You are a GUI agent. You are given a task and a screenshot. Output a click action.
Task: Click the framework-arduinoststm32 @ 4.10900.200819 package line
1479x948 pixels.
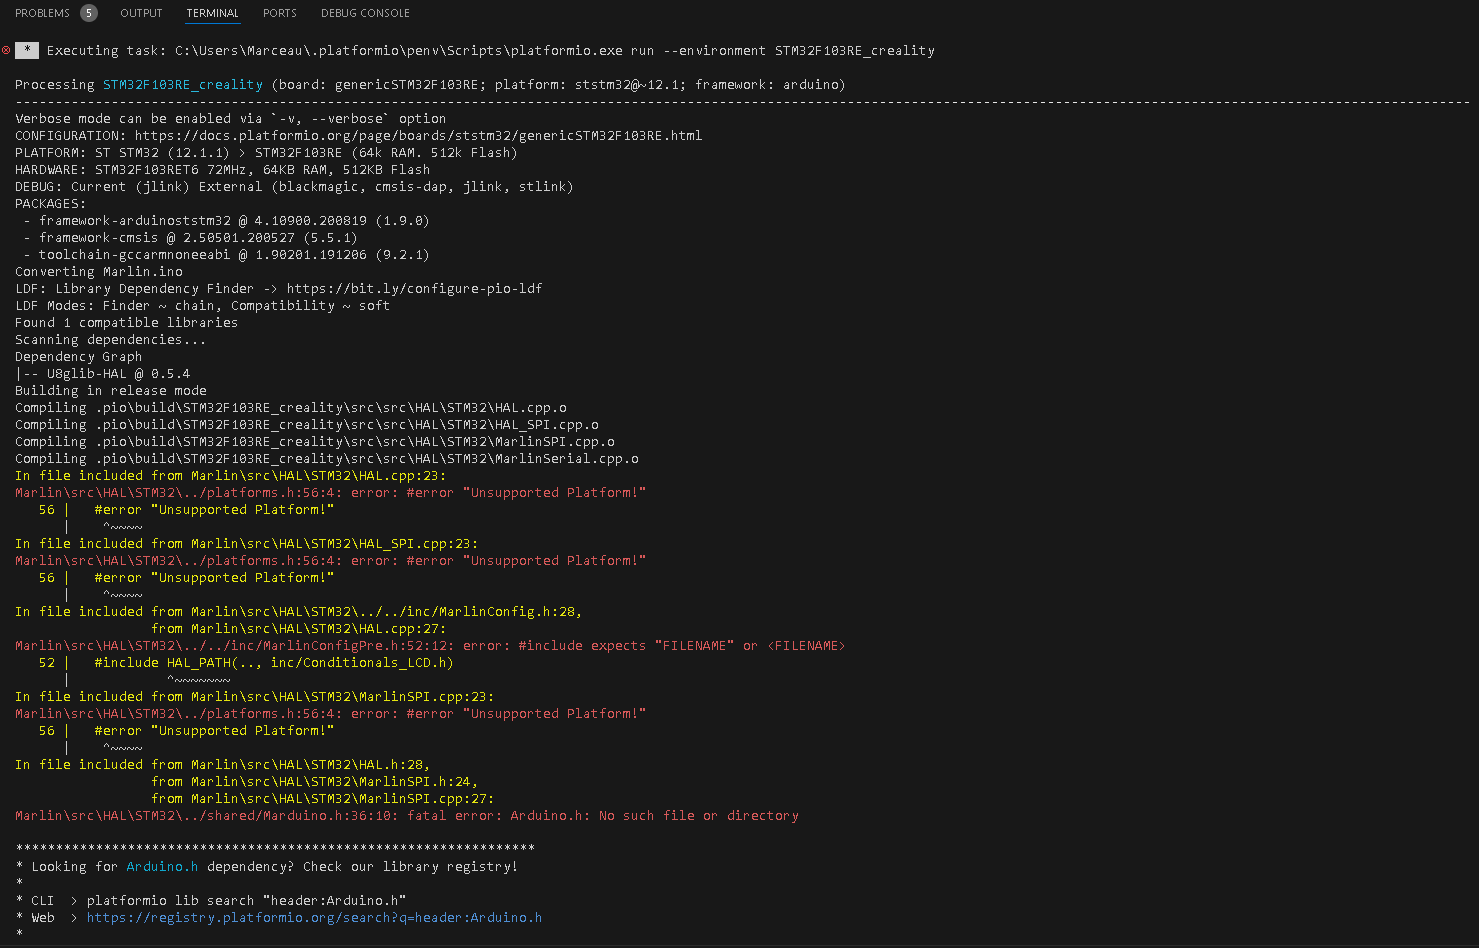226,220
